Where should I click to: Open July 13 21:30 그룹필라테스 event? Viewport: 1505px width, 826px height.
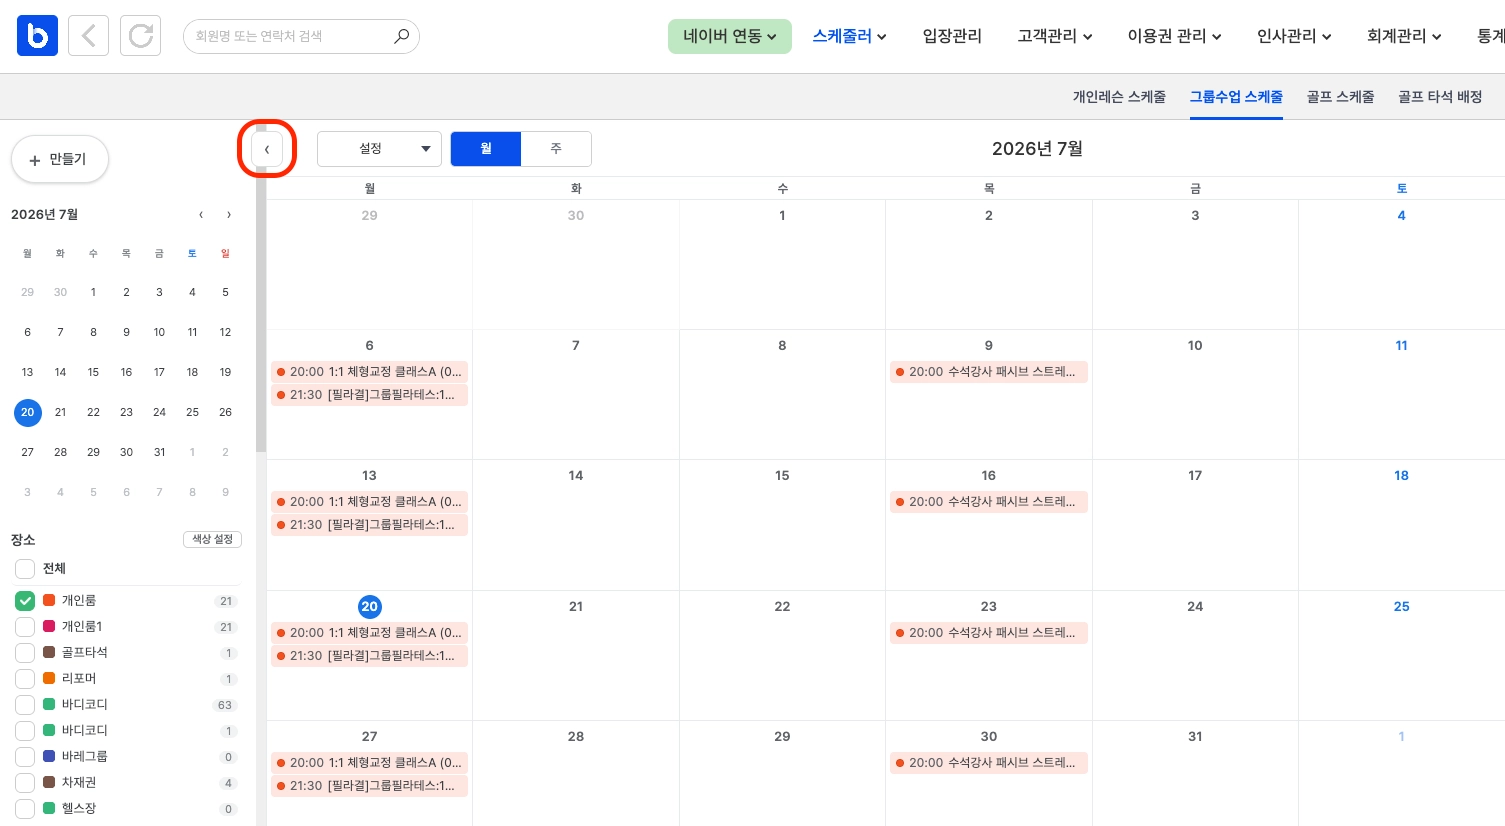point(369,525)
